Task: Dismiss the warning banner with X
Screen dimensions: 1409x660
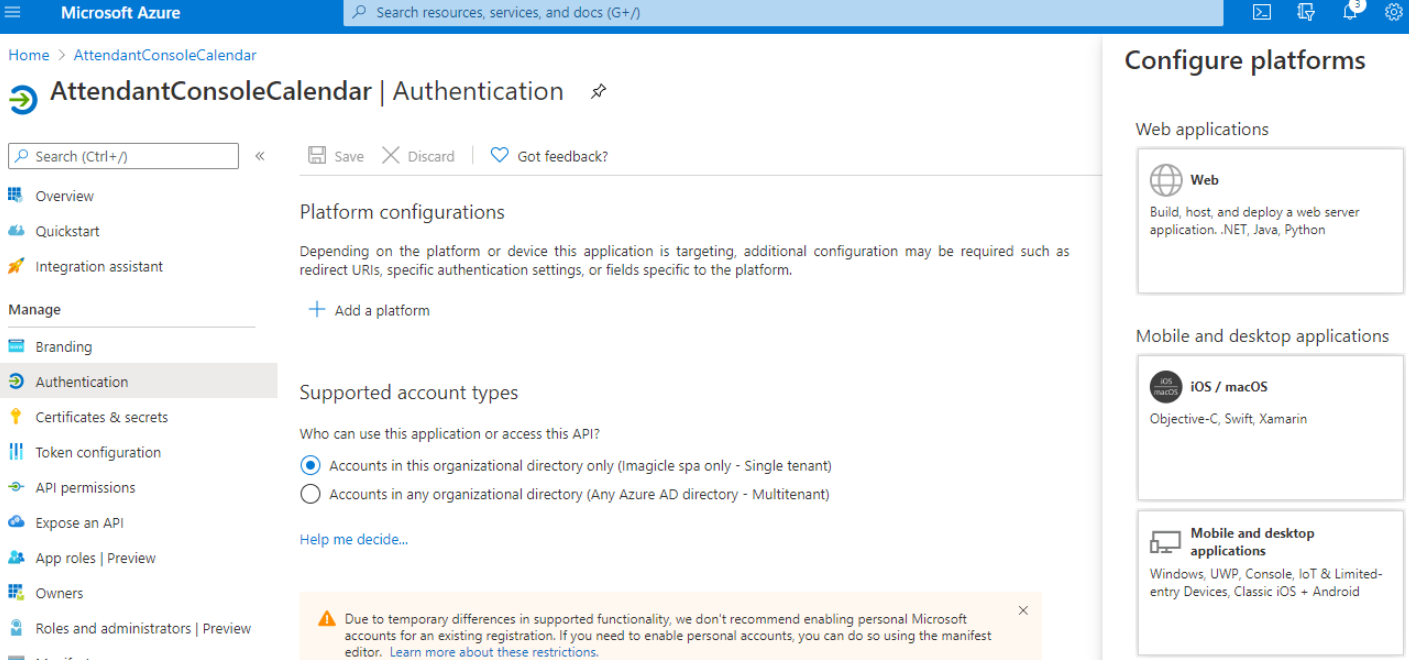Action: [x=1022, y=610]
